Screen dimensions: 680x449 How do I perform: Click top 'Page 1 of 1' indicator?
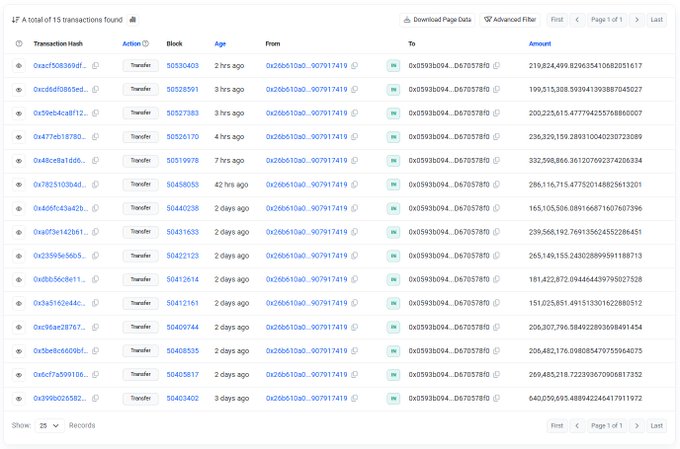[607, 20]
